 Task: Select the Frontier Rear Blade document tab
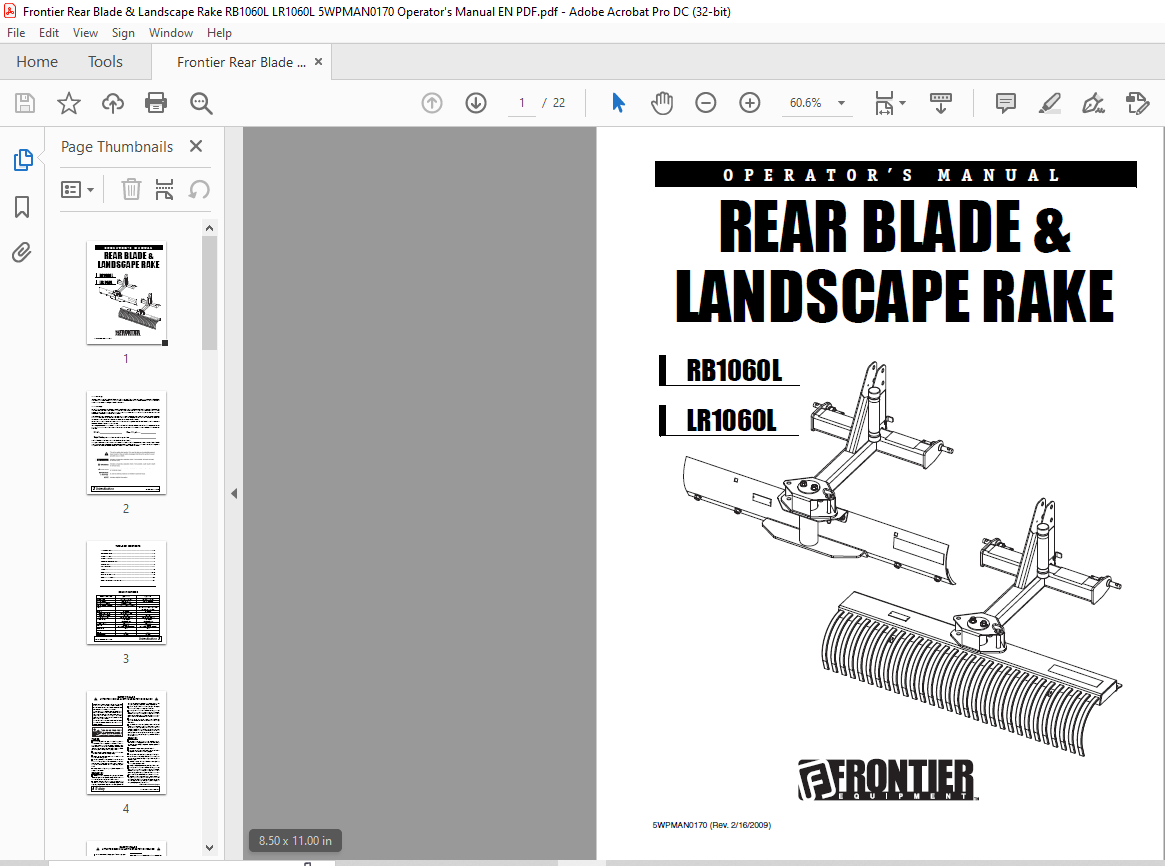click(241, 62)
